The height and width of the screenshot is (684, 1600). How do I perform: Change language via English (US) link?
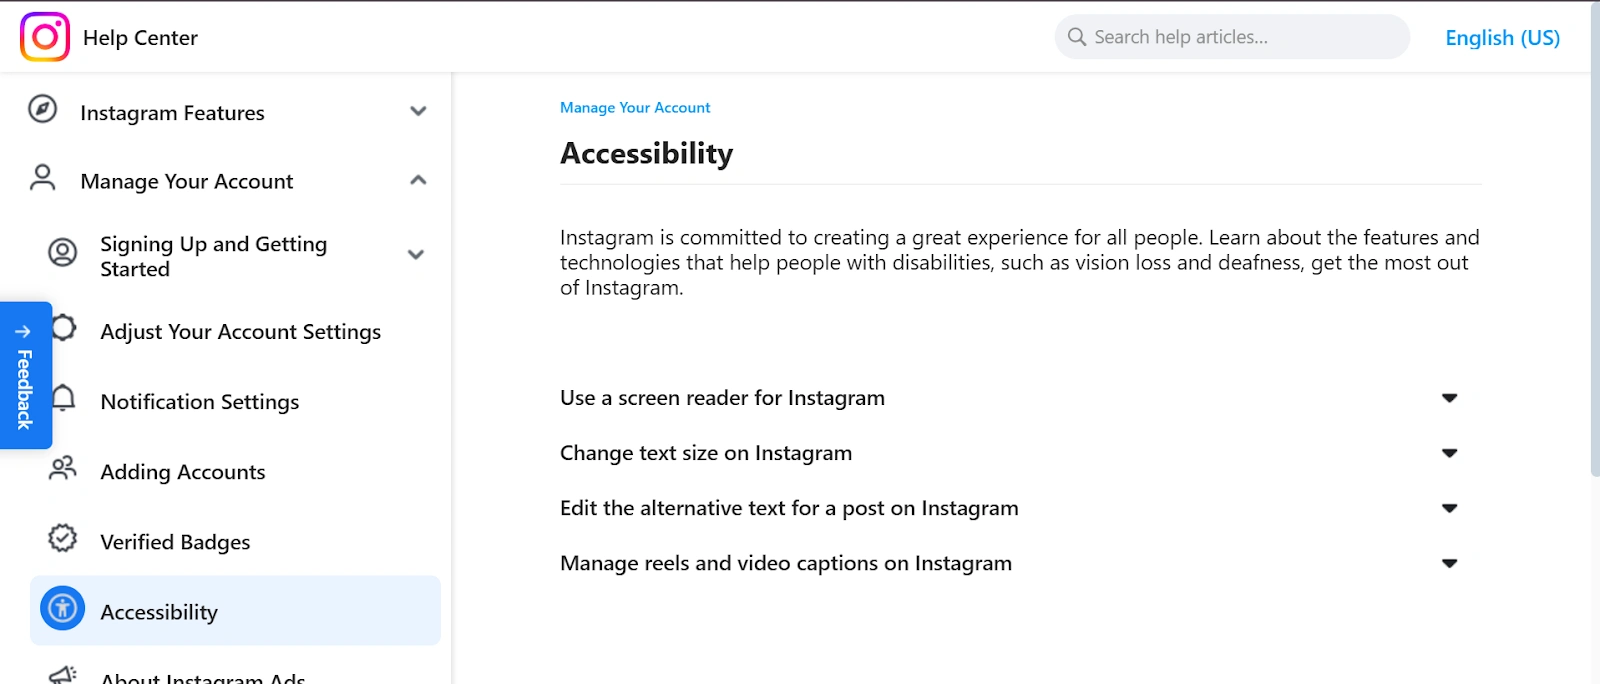(1502, 38)
